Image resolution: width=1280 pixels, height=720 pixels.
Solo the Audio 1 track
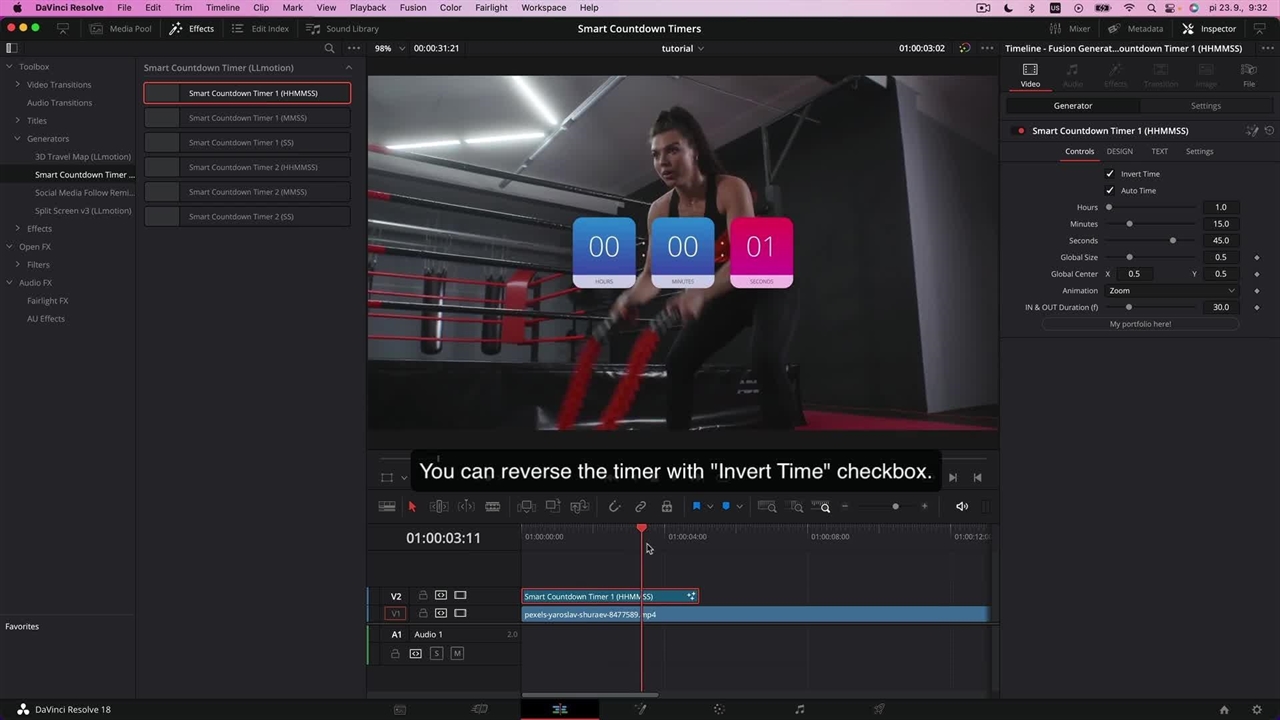click(436, 653)
